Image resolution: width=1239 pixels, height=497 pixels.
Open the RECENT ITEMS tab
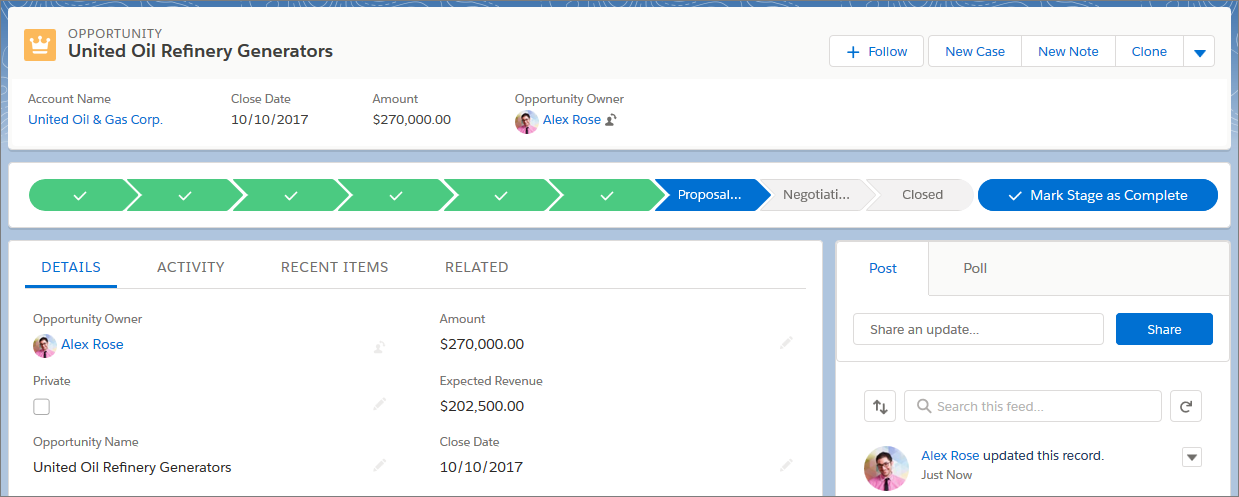point(335,267)
